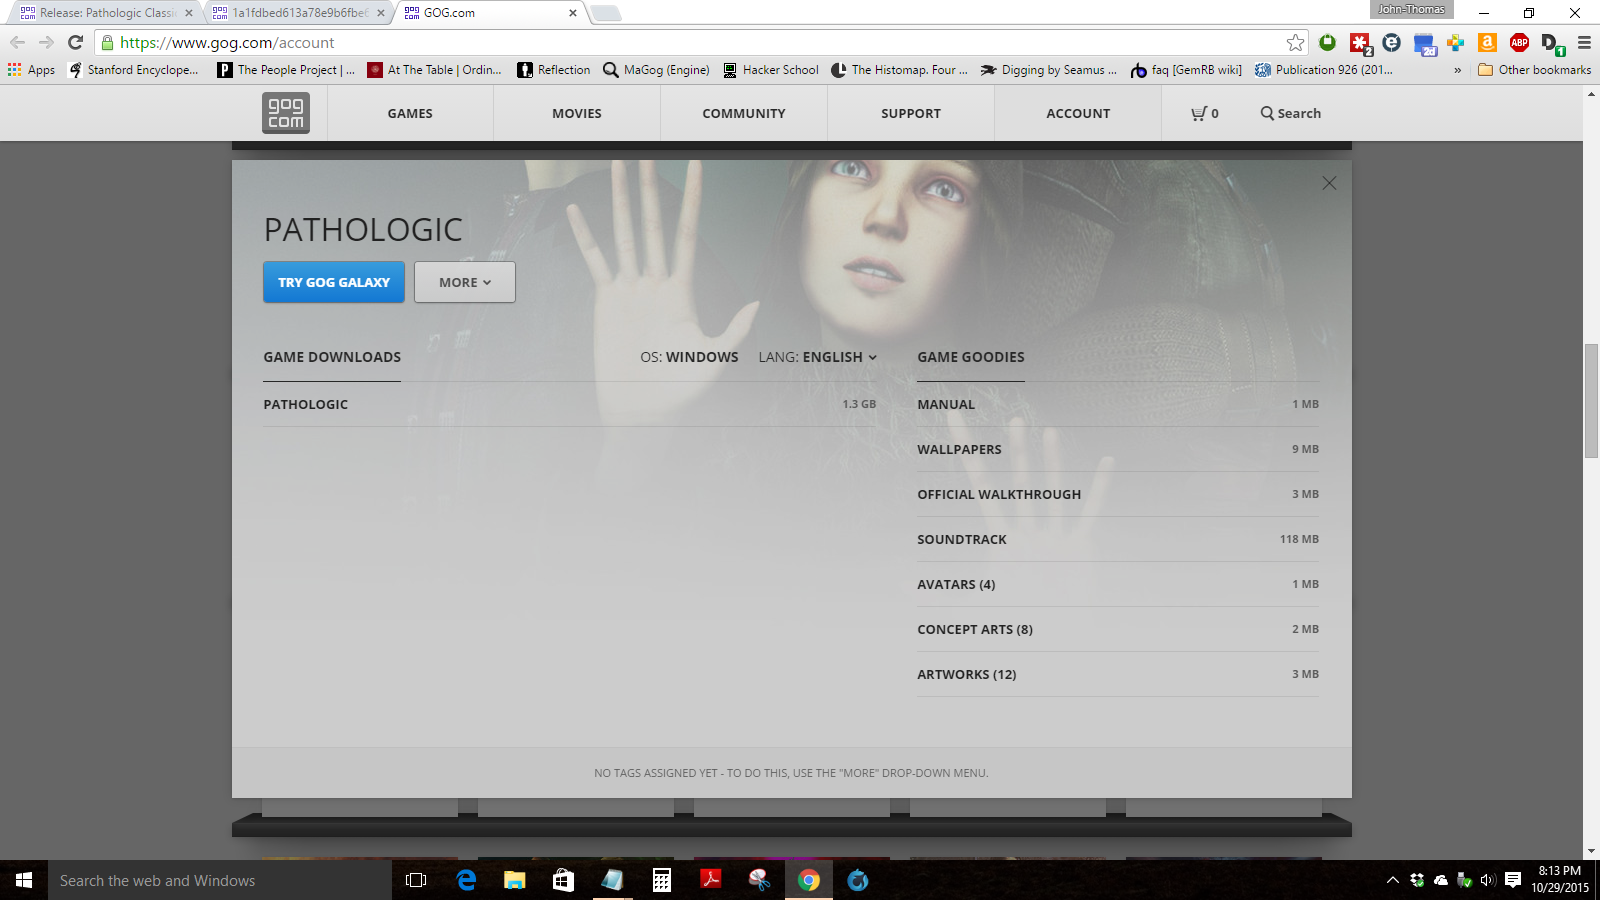Click the Amazon extension icon
This screenshot has height=900, width=1600.
1487,42
